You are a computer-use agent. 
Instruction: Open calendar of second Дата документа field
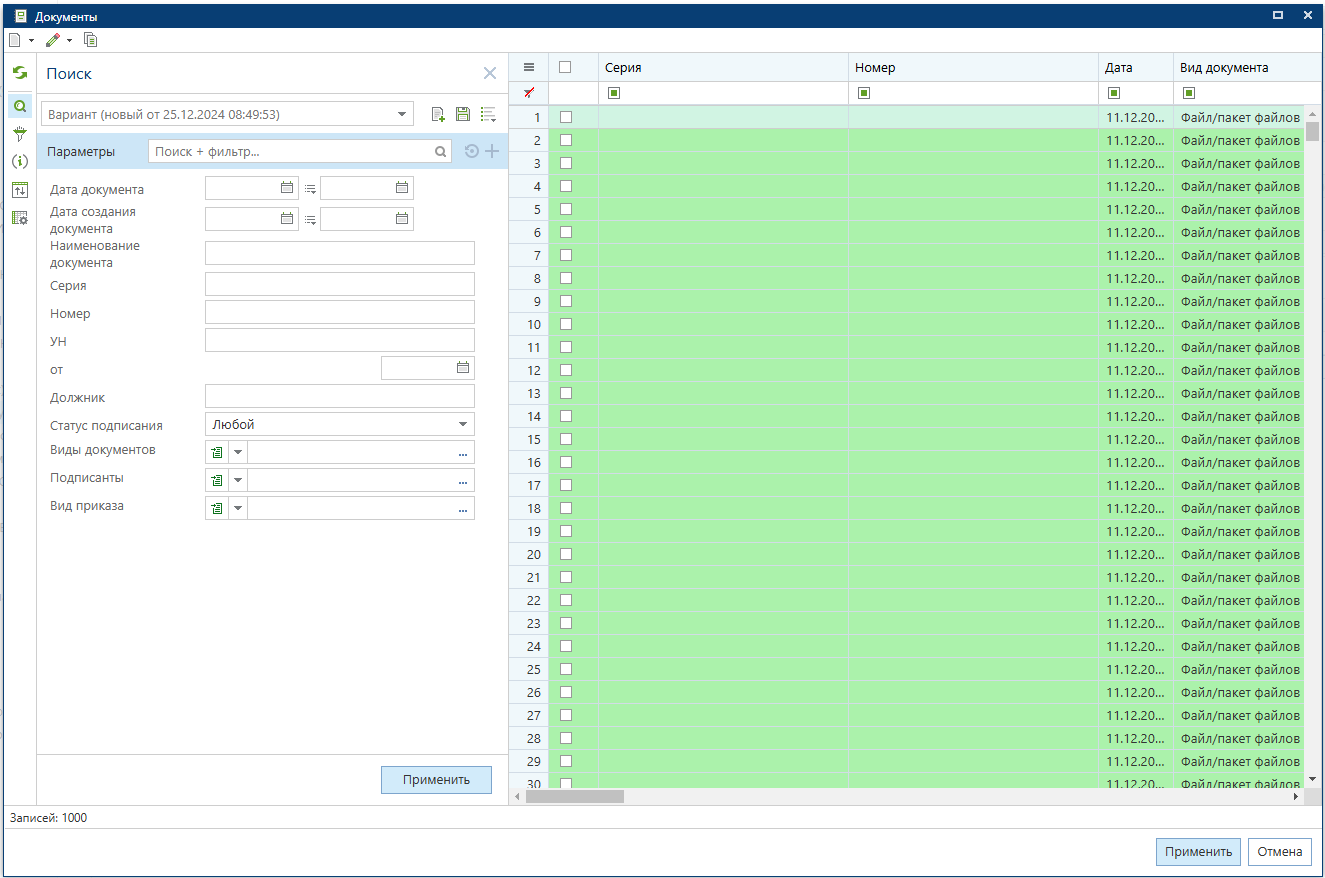[402, 187]
